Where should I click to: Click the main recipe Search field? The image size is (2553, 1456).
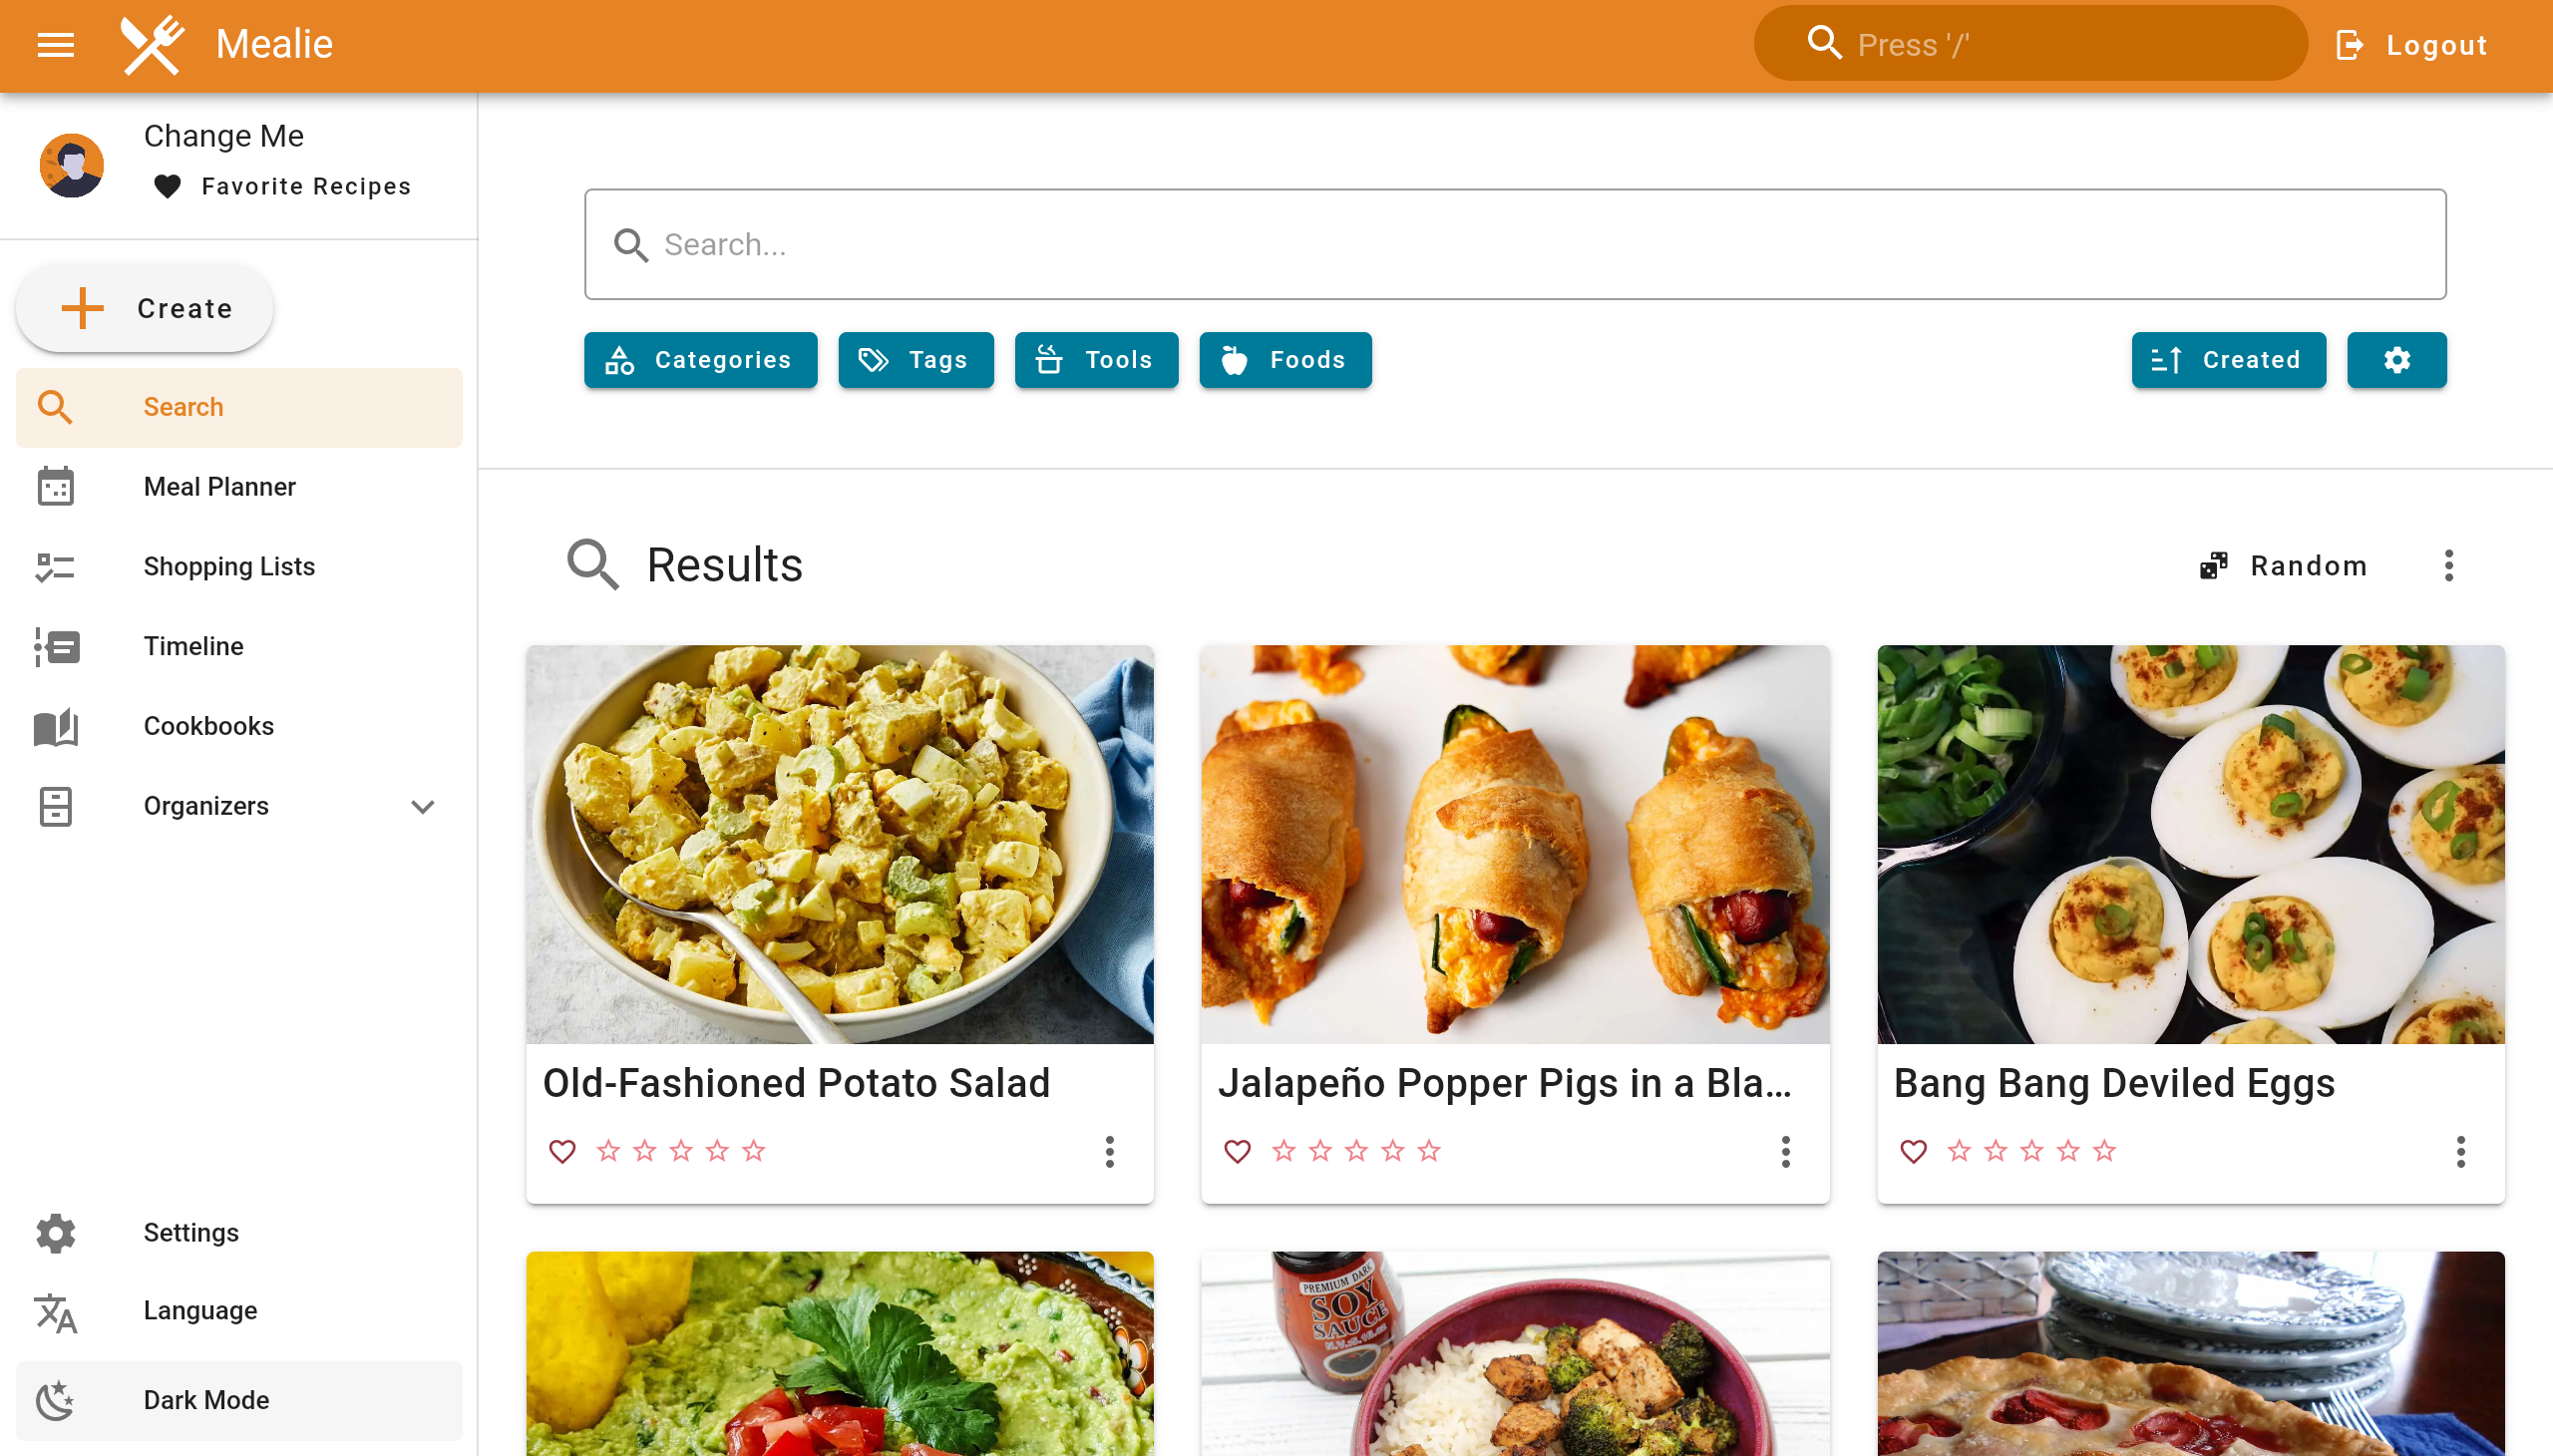tap(1514, 245)
